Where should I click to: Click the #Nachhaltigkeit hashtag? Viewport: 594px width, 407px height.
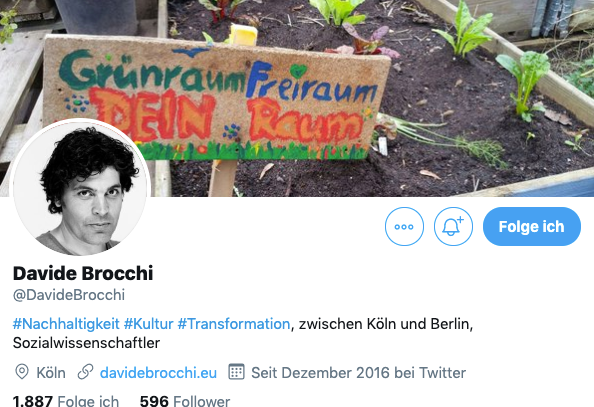[66, 324]
